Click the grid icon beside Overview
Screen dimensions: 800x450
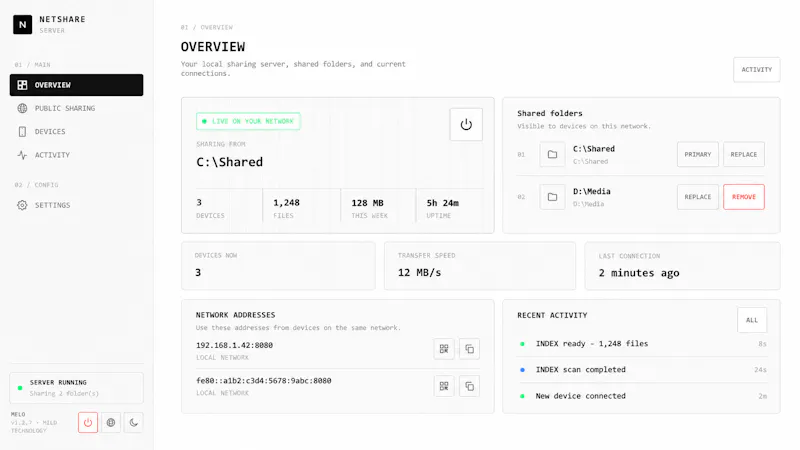(22, 85)
